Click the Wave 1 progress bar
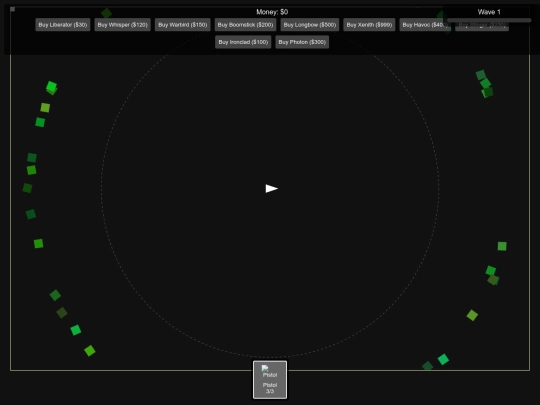 (489, 21)
